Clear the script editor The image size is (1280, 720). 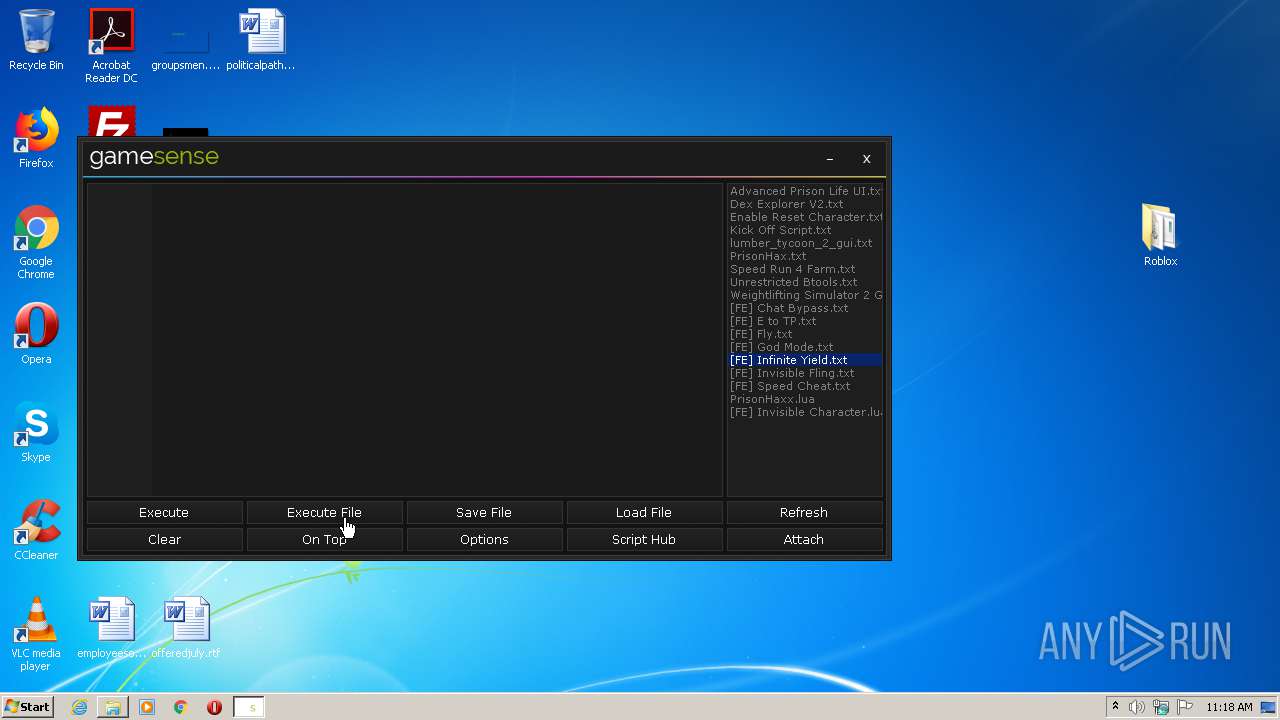point(164,539)
